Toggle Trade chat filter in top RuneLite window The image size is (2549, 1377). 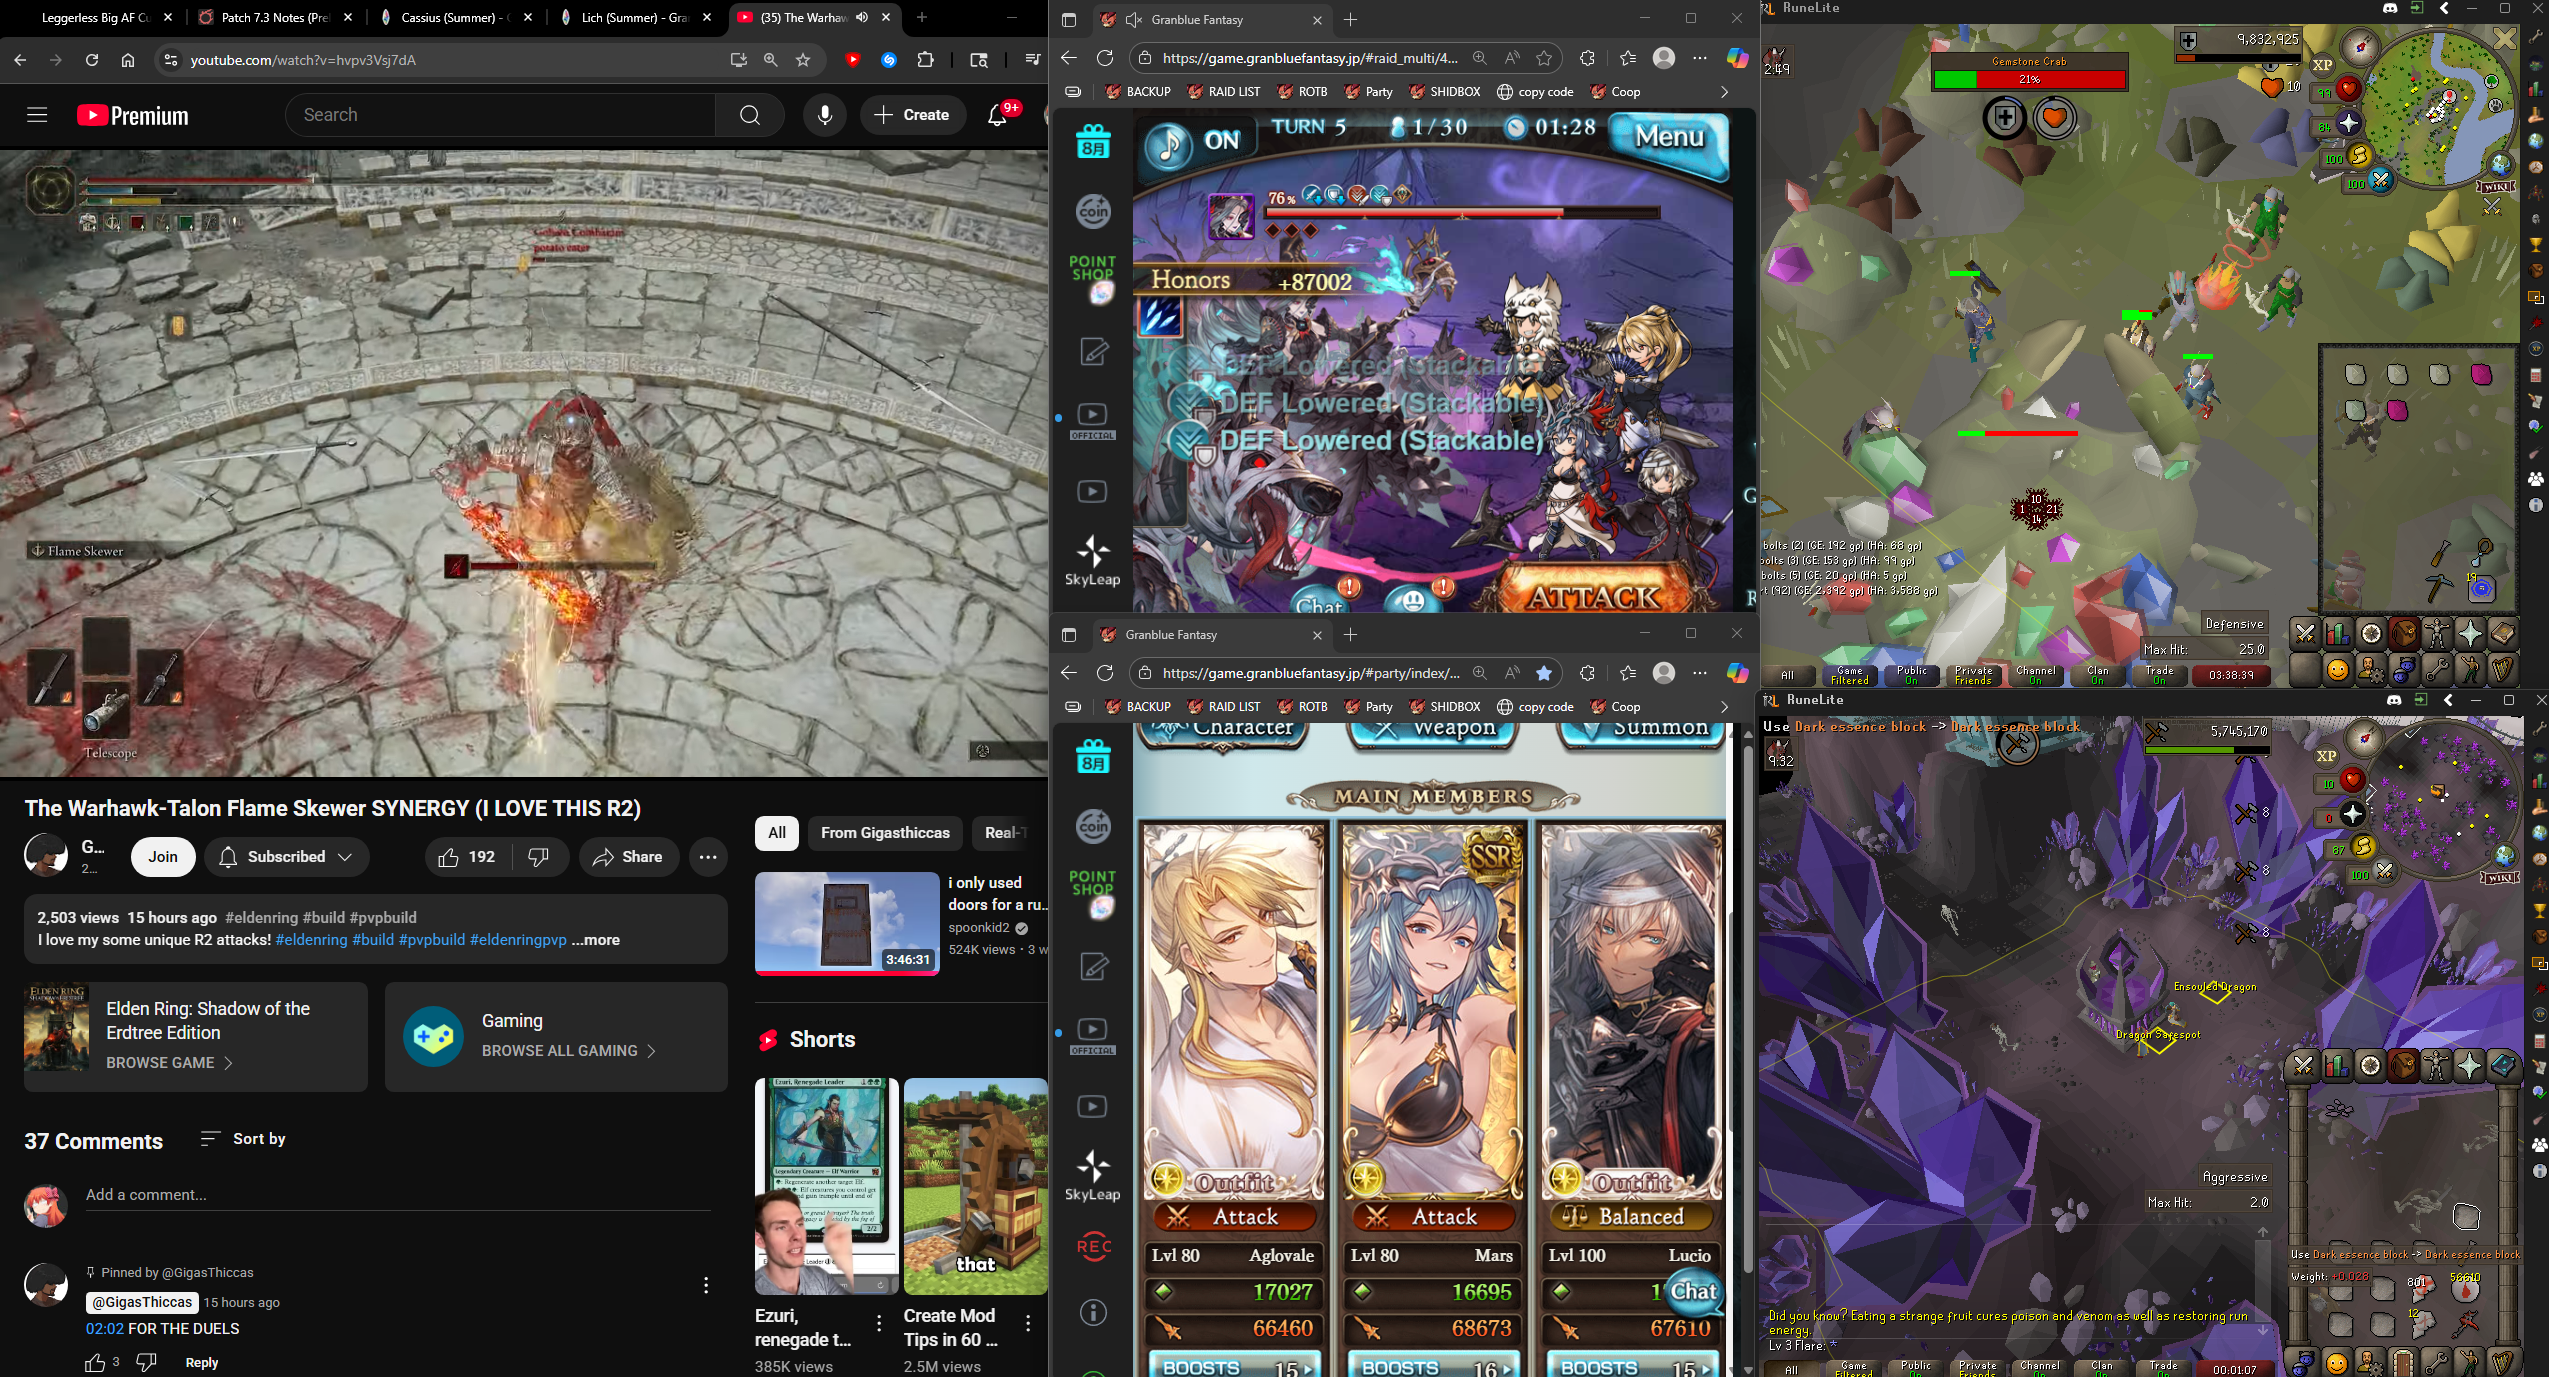(x=2159, y=675)
